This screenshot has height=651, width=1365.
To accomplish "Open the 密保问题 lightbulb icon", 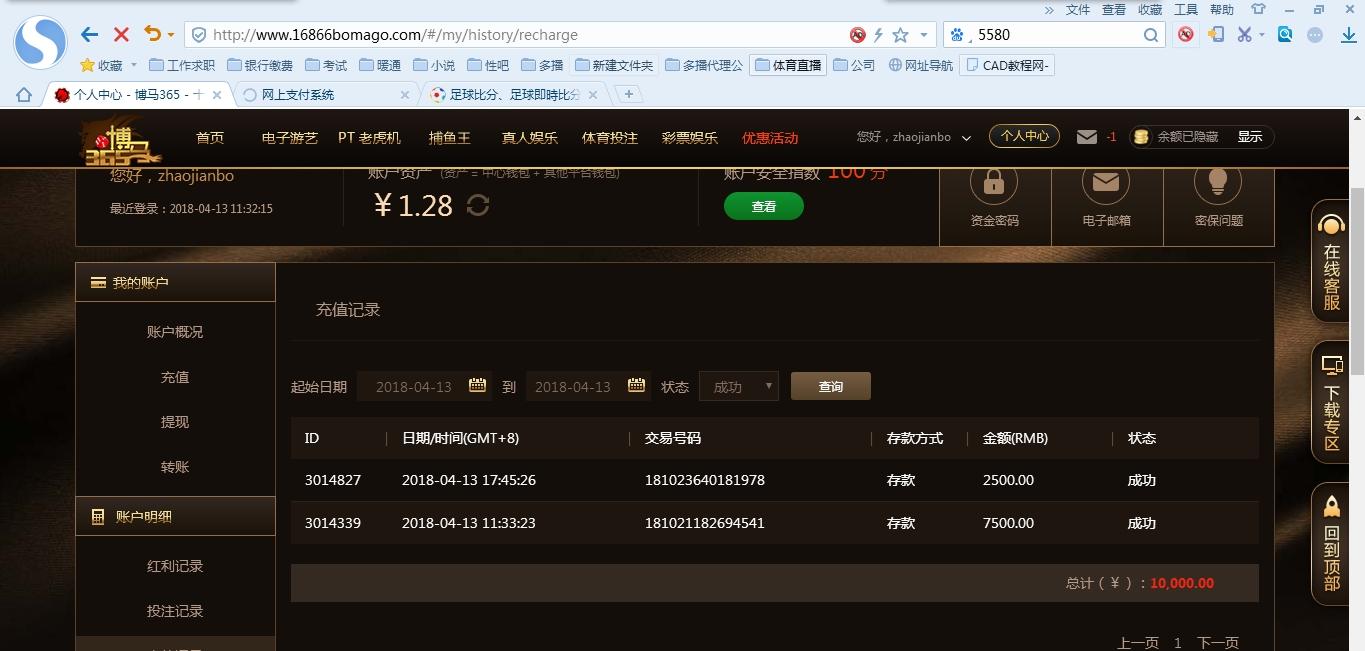I will tap(1218, 184).
